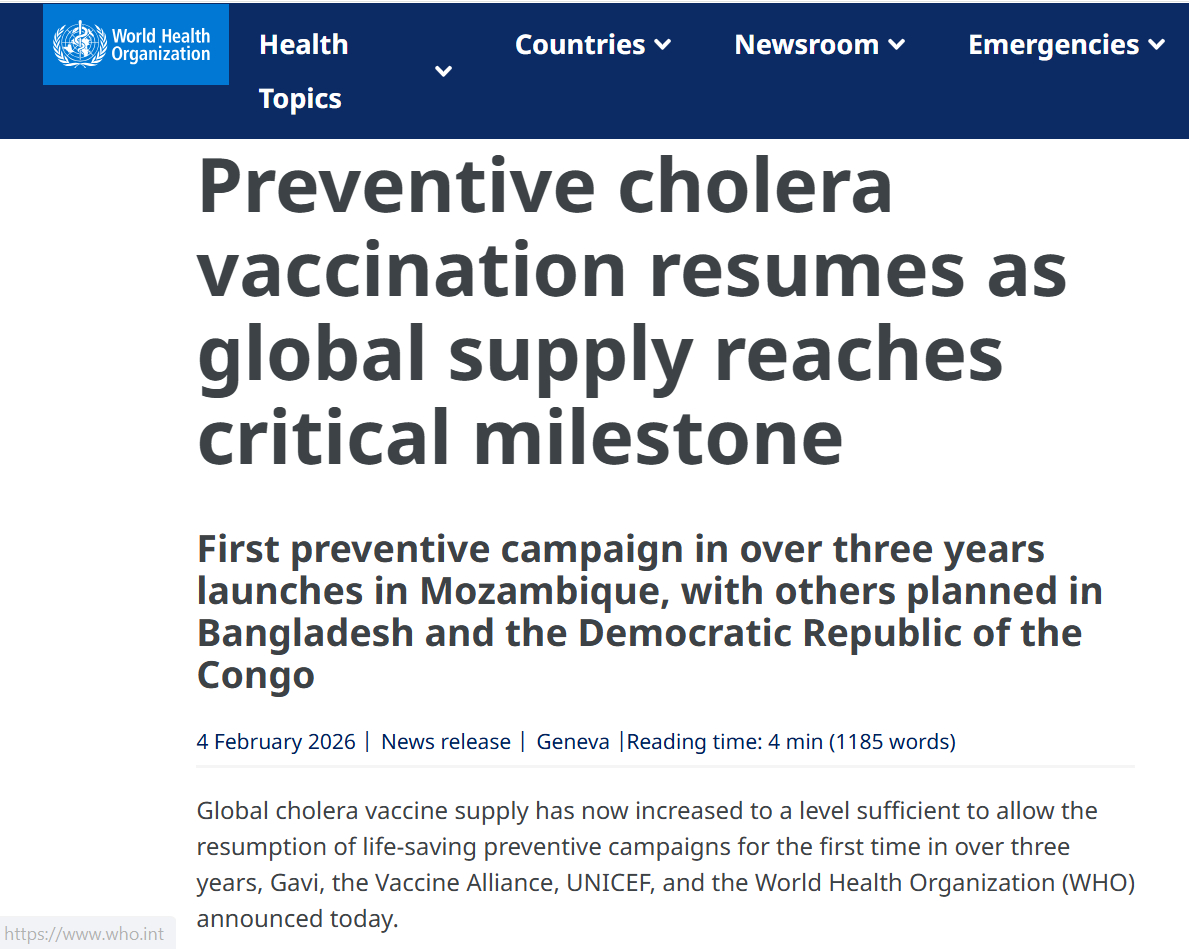Click the "Geneva" location label
The image size is (1189, 949).
click(x=573, y=742)
